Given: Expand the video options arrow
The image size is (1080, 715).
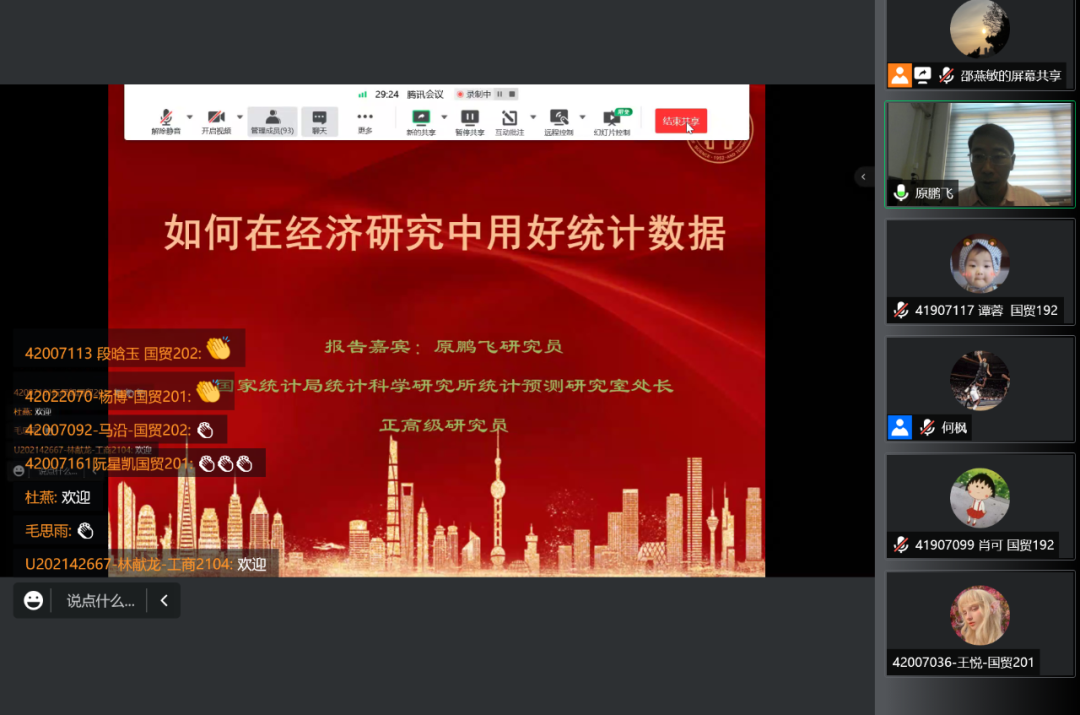Looking at the screenshot, I should pos(239,117).
